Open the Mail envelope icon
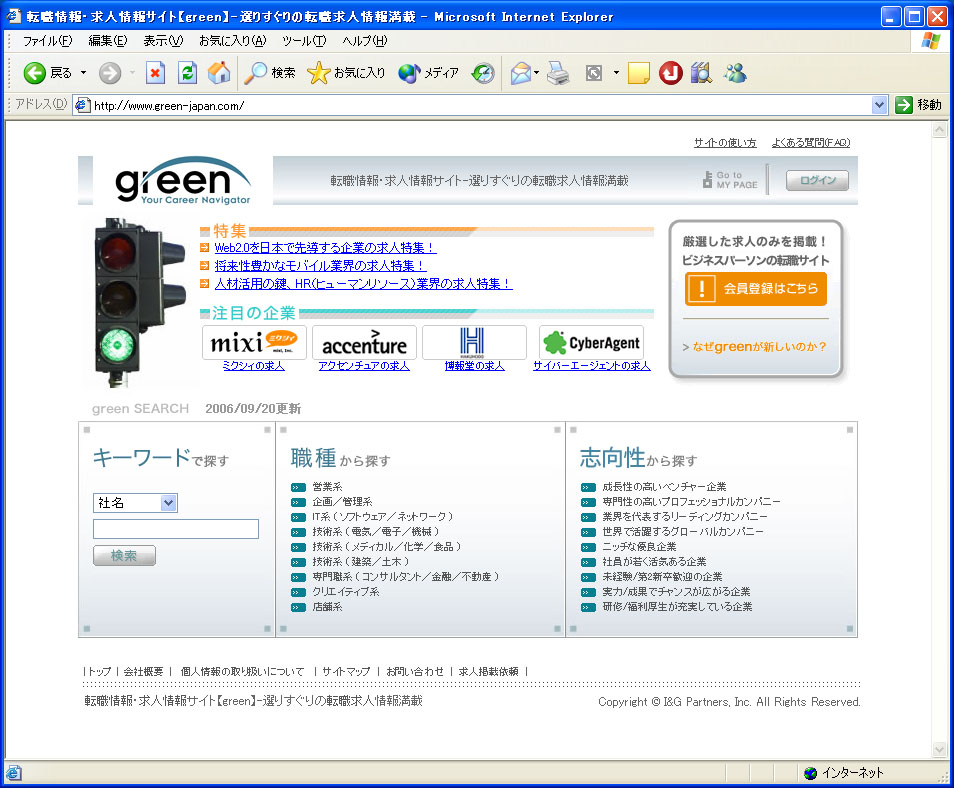This screenshot has width=954, height=788. (x=521, y=73)
